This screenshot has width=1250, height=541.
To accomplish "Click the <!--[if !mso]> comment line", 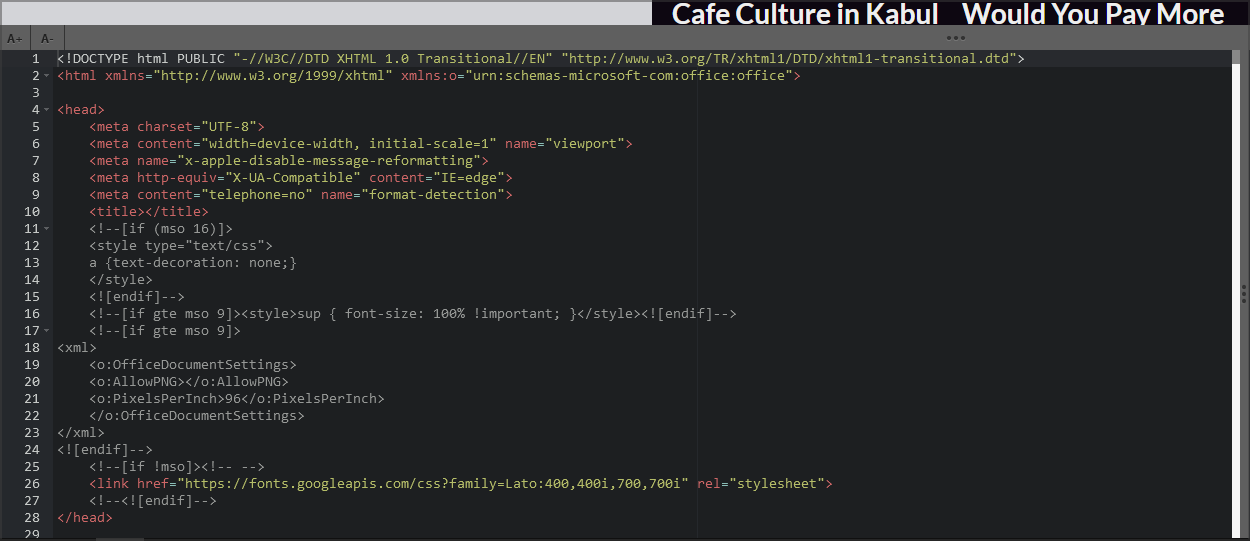I will [x=177, y=467].
